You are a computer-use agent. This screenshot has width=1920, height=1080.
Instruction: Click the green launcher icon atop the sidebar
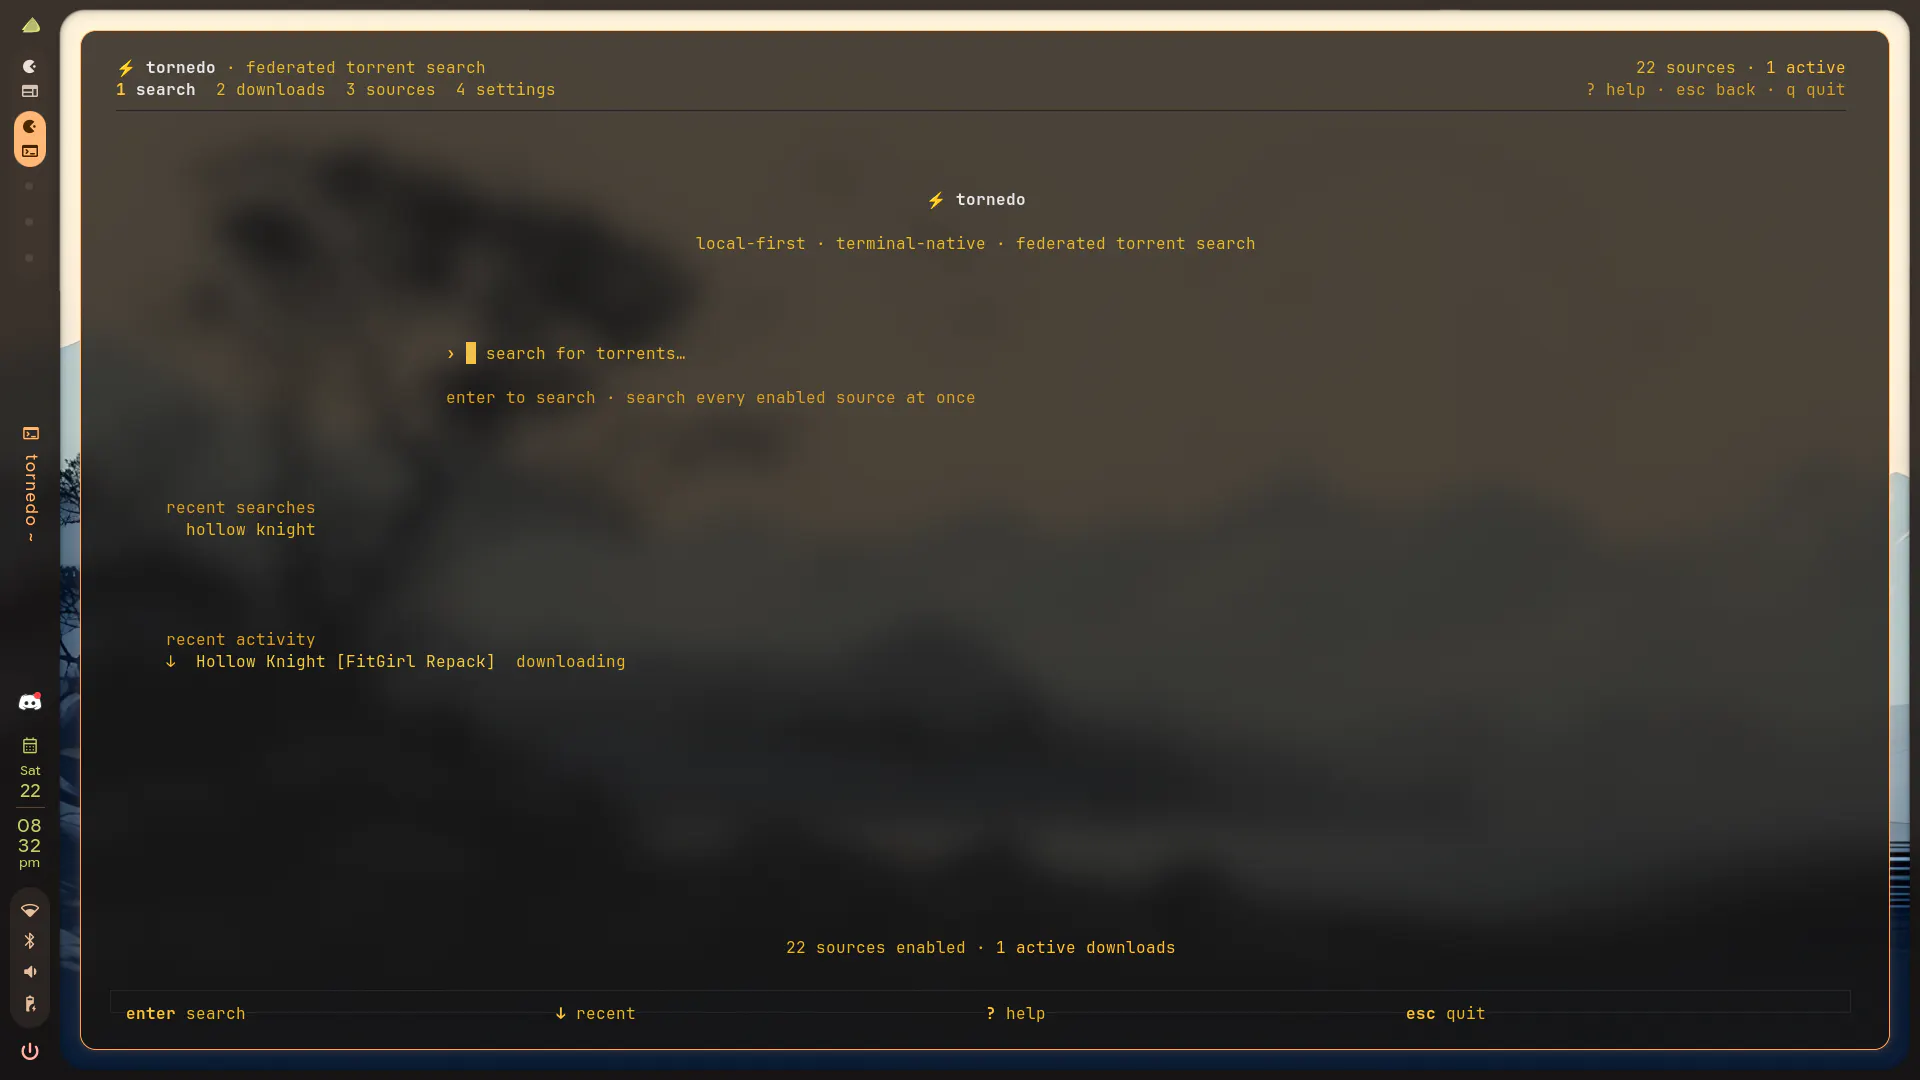pos(31,25)
